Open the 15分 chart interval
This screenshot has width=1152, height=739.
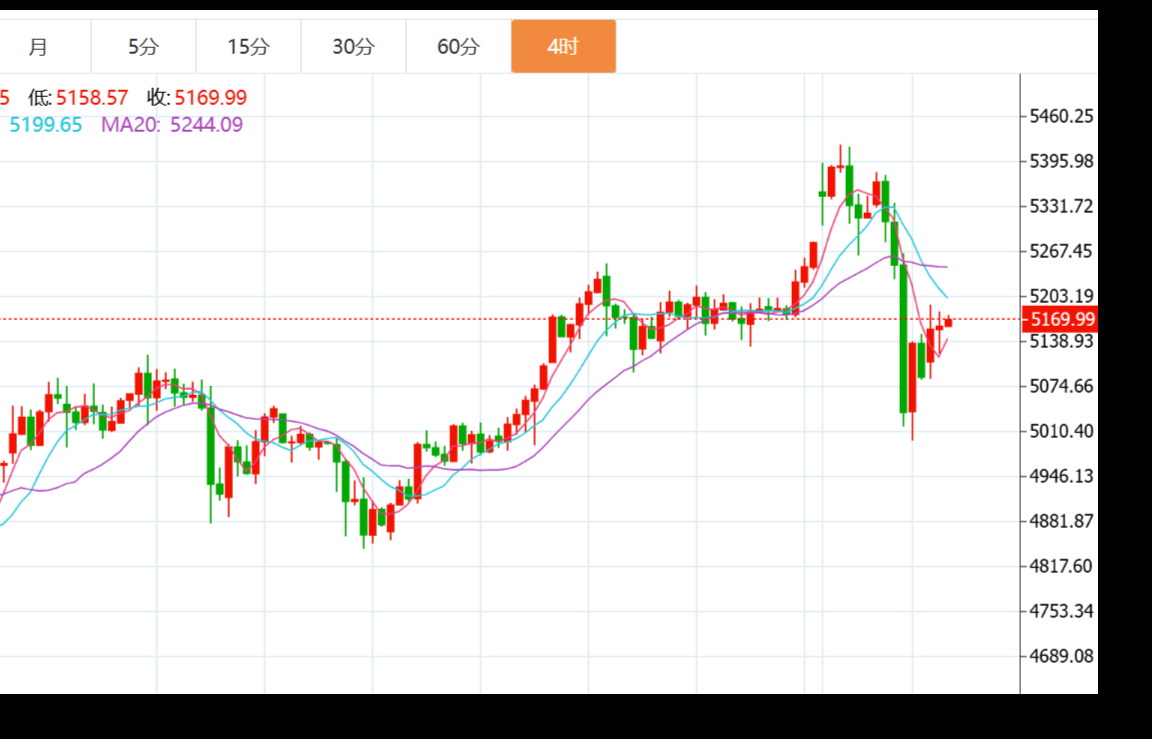coord(248,46)
